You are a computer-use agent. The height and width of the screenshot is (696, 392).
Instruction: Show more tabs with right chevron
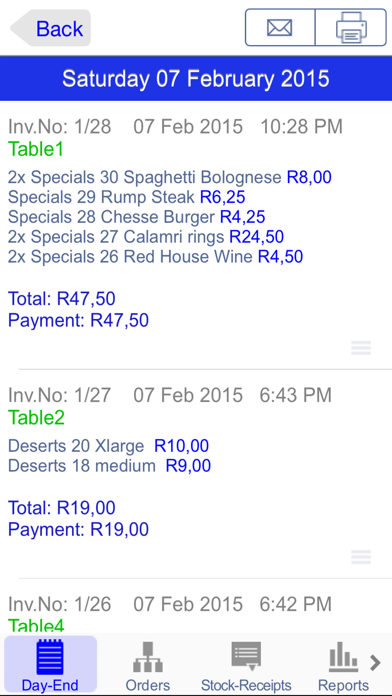tap(376, 663)
